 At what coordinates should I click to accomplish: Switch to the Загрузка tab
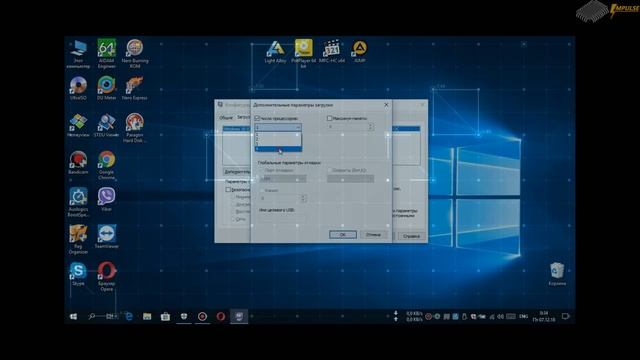pyautogui.click(x=243, y=117)
